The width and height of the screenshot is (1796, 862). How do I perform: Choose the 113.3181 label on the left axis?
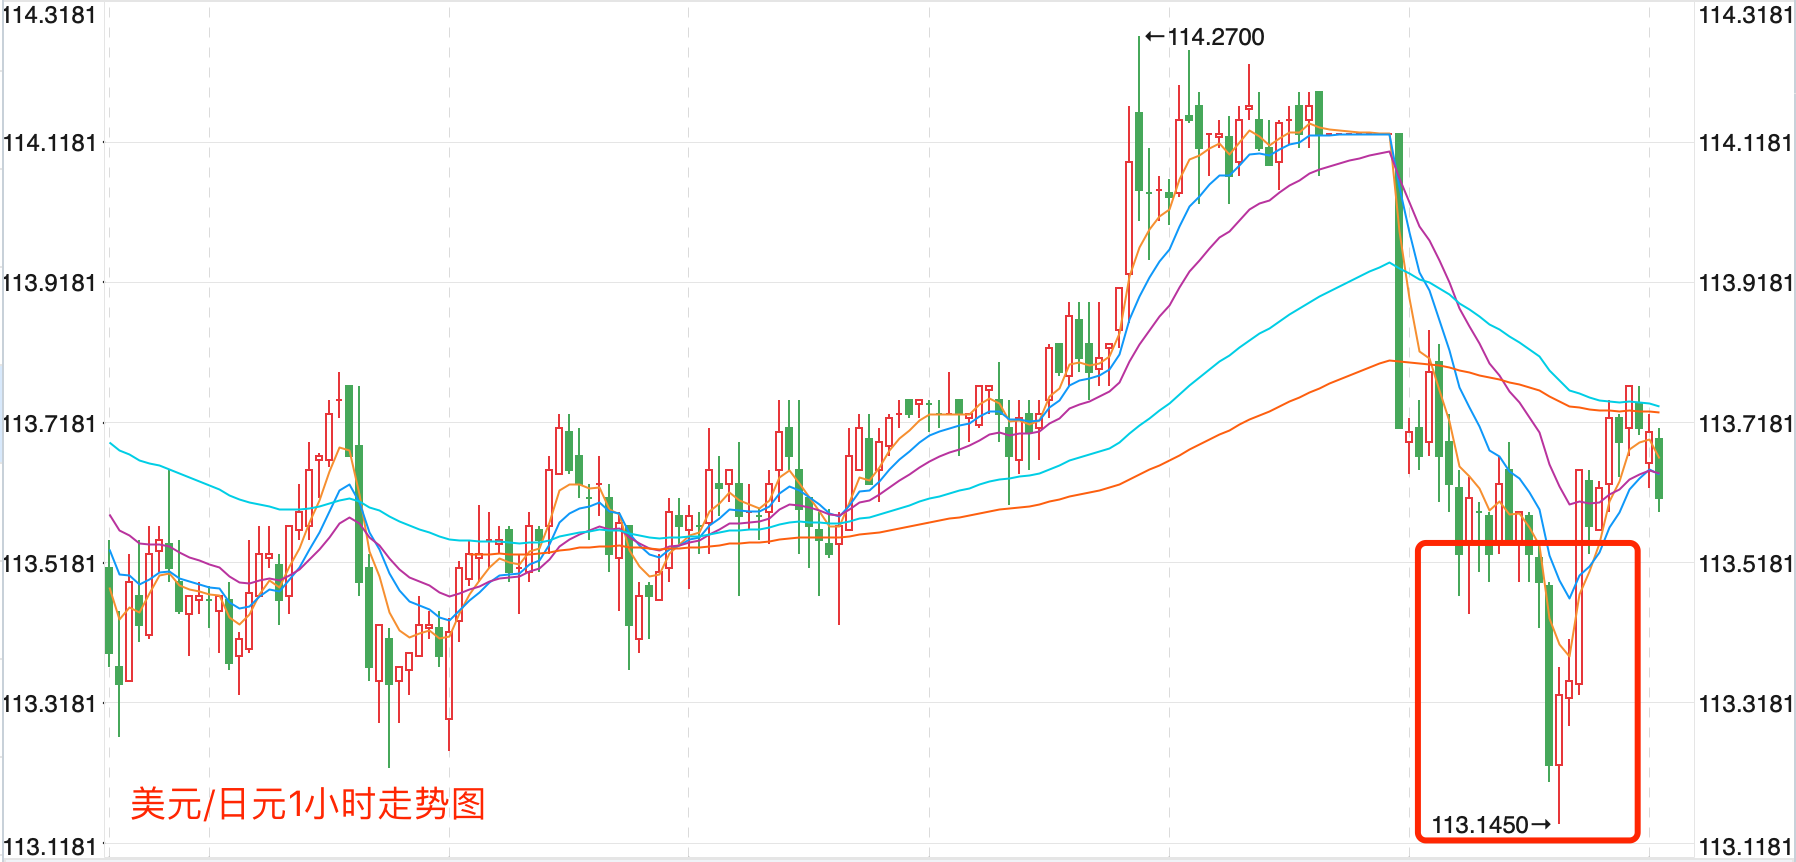[x=49, y=704]
